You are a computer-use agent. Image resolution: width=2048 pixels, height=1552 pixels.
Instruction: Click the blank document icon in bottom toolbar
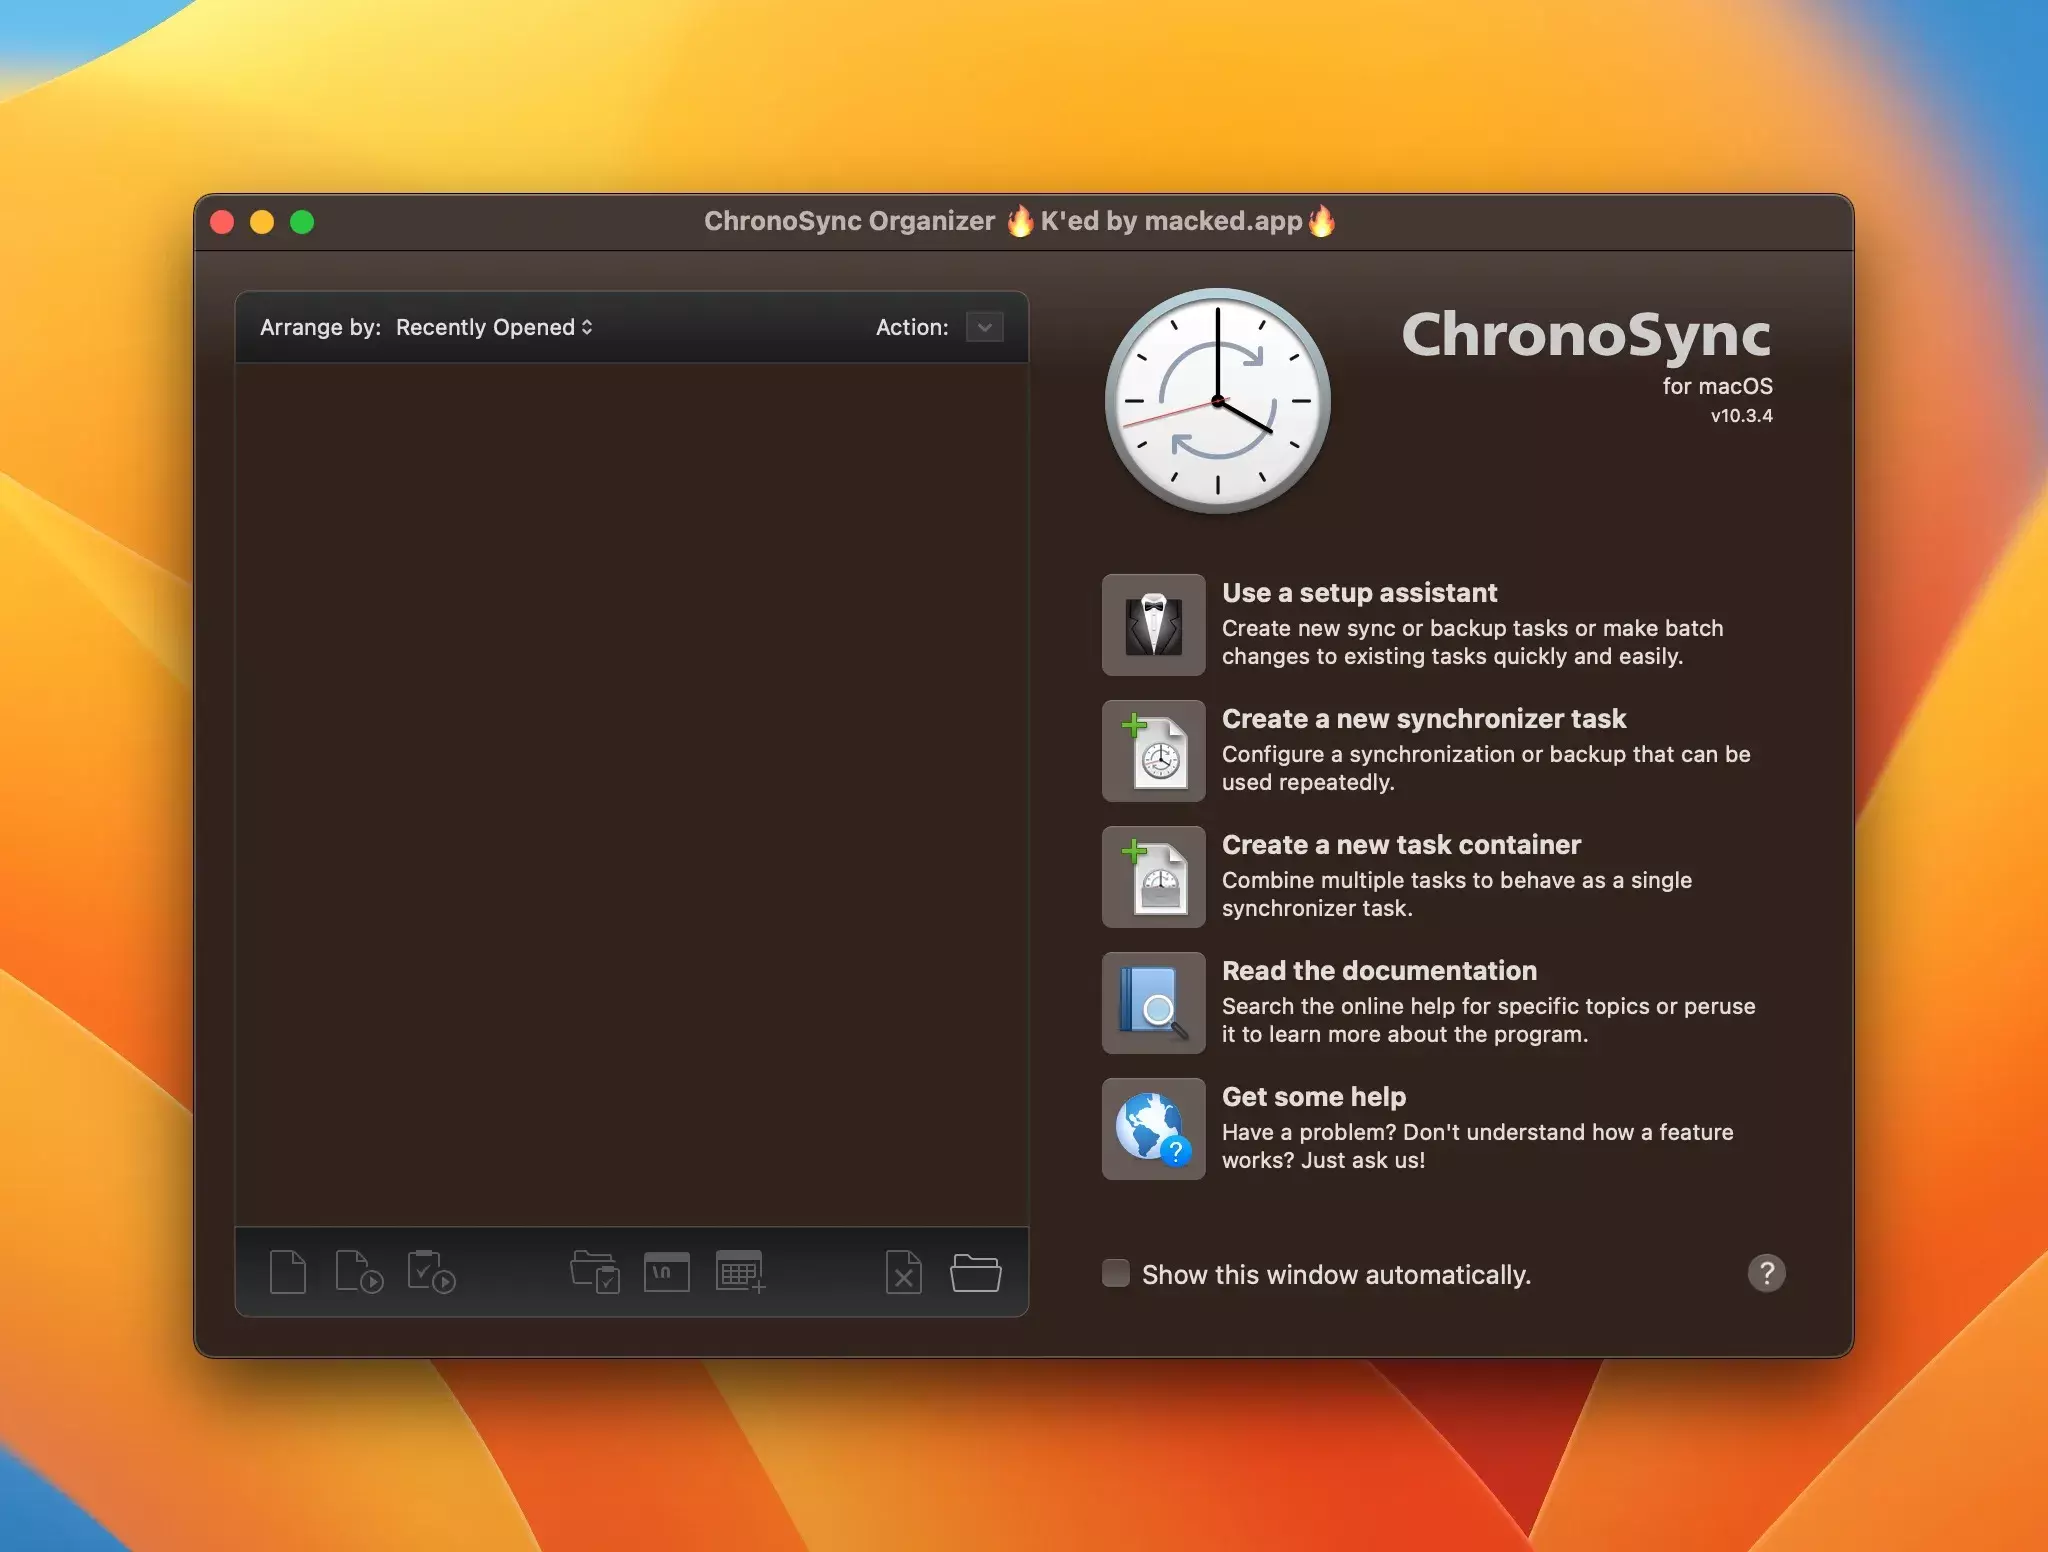(x=288, y=1272)
